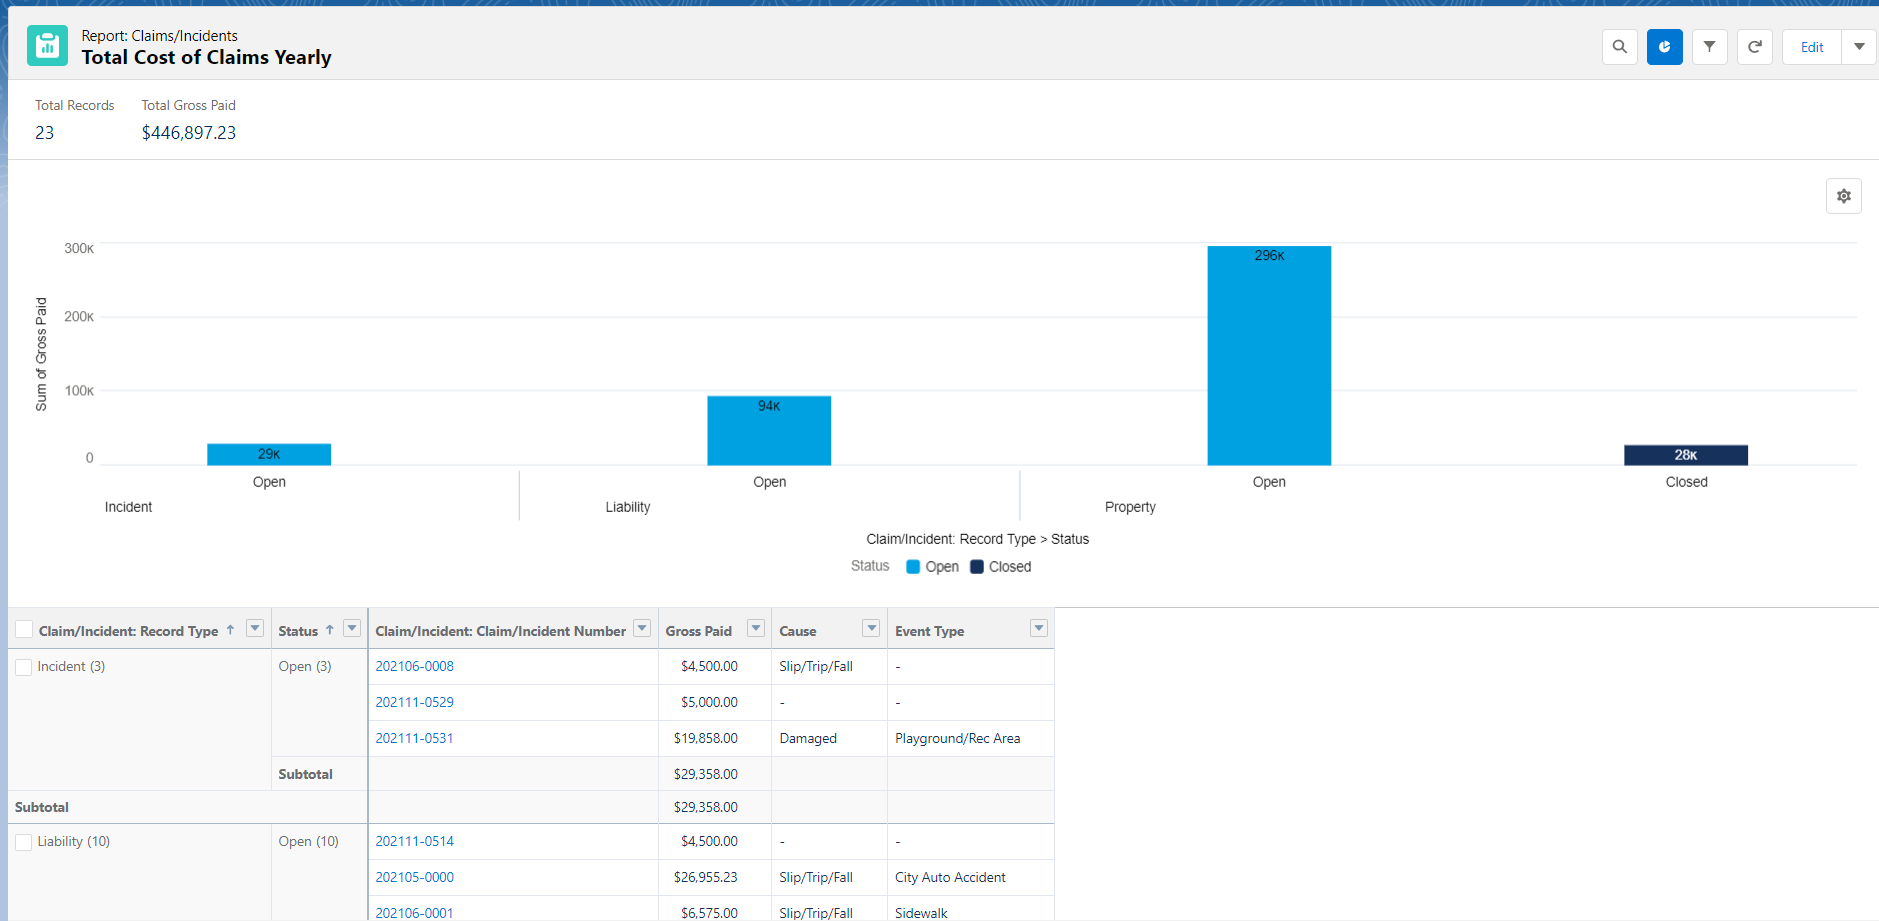Click the report icon beside title

click(x=47, y=46)
